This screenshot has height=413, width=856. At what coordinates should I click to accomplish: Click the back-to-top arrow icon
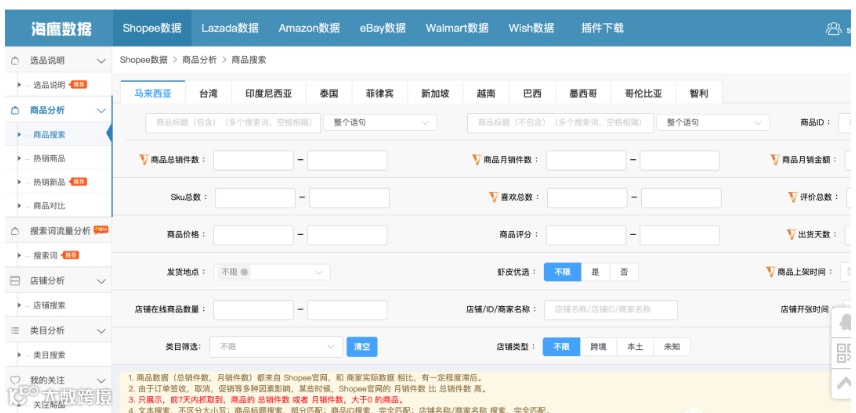click(x=845, y=383)
